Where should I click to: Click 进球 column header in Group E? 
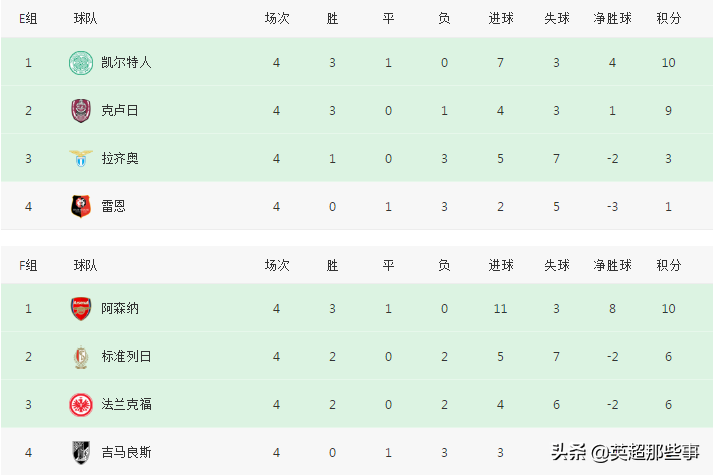[501, 19]
